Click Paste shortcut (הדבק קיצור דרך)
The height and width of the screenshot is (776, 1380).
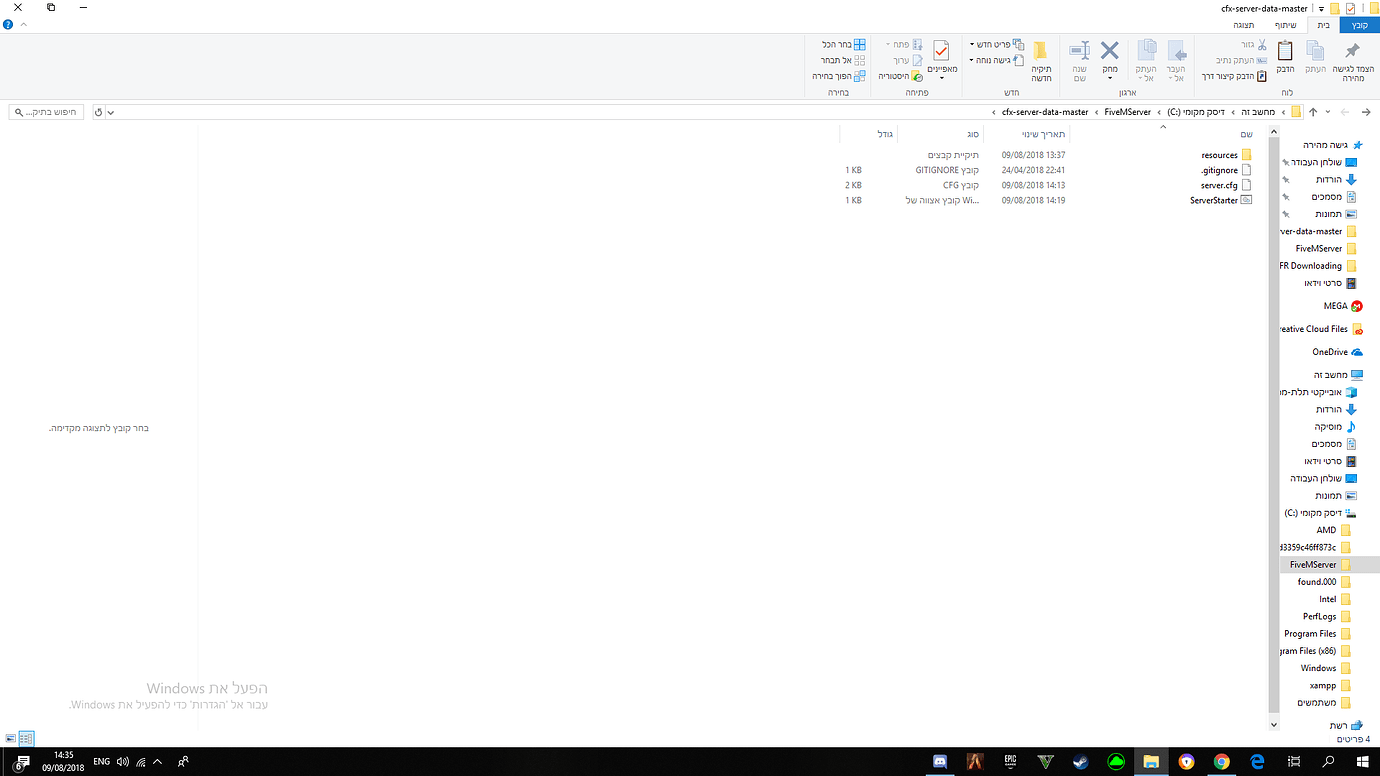[1233, 75]
